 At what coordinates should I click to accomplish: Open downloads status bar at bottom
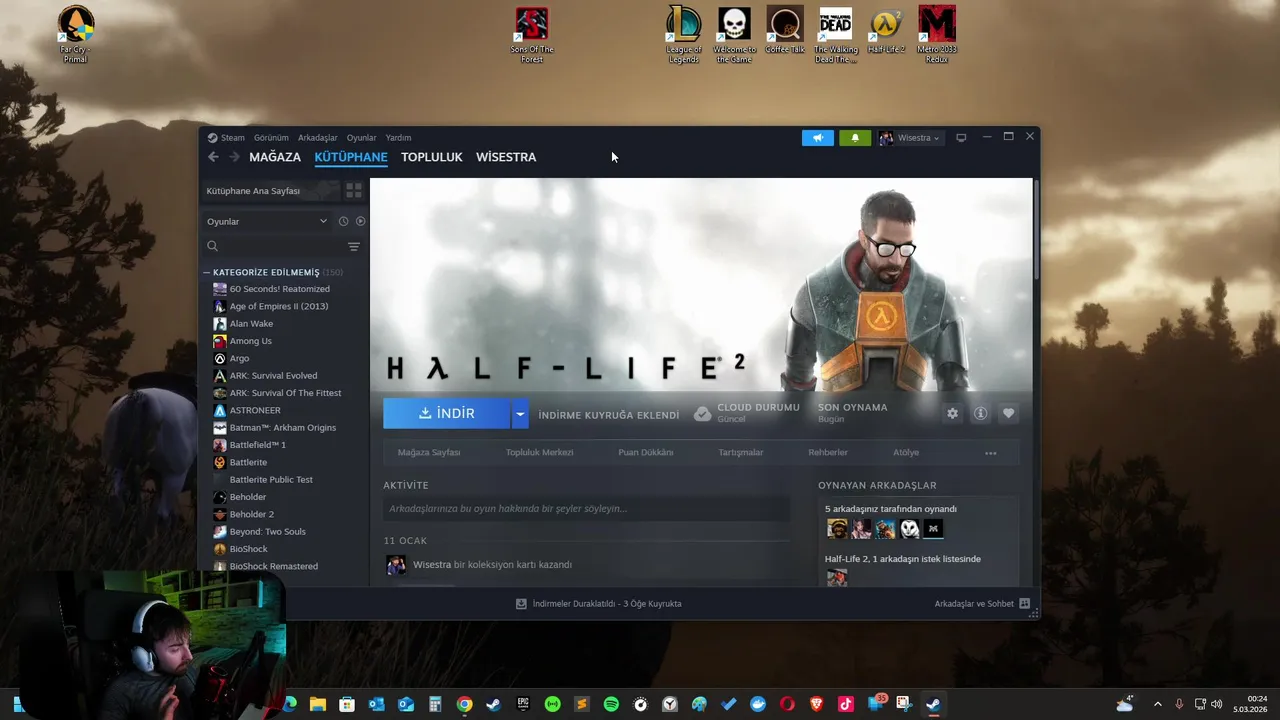[x=598, y=604]
